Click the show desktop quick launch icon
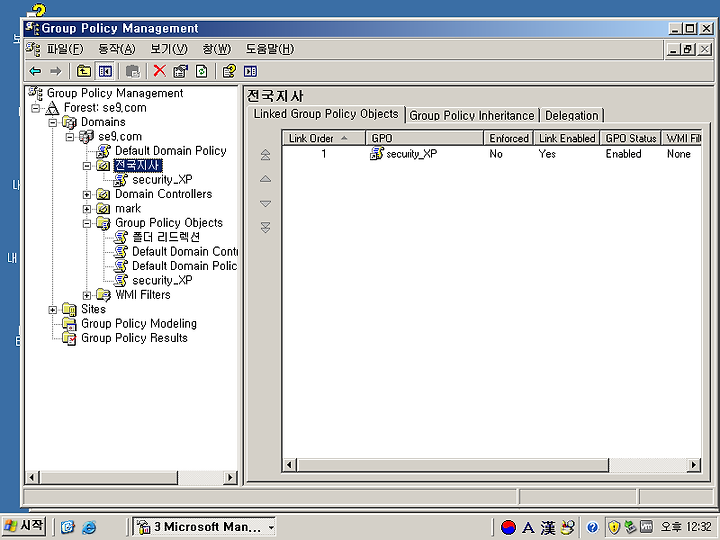Viewport: 720px width, 540px height. point(68,527)
